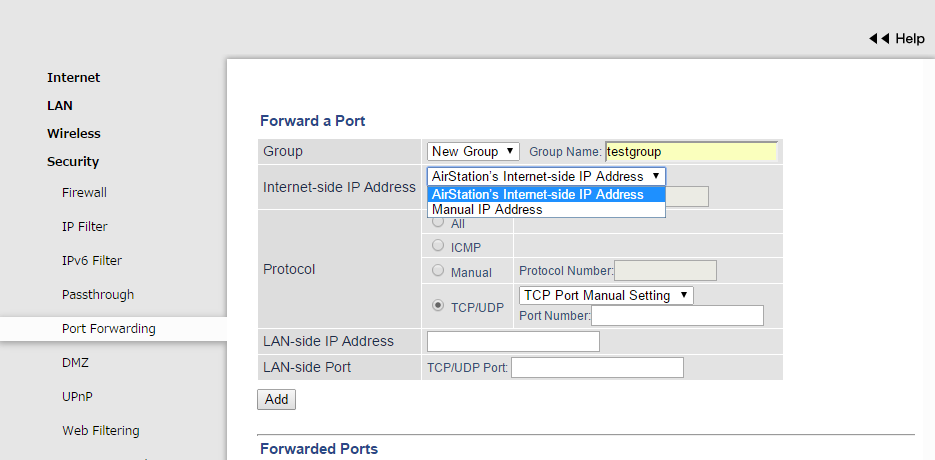The image size is (935, 460).
Task: Click the Help rewind arrows icon
Action: (x=879, y=38)
